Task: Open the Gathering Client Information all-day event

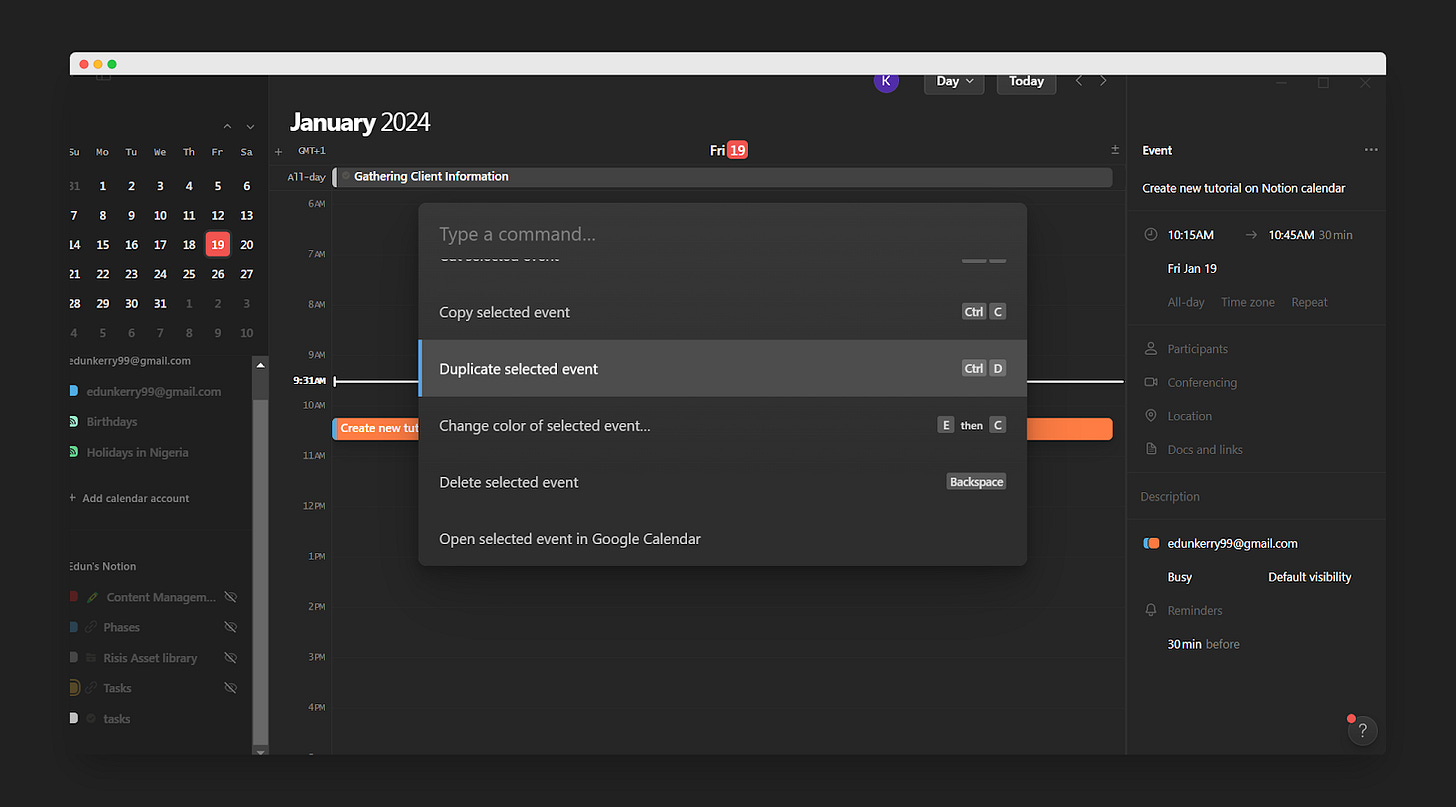Action: tap(722, 177)
